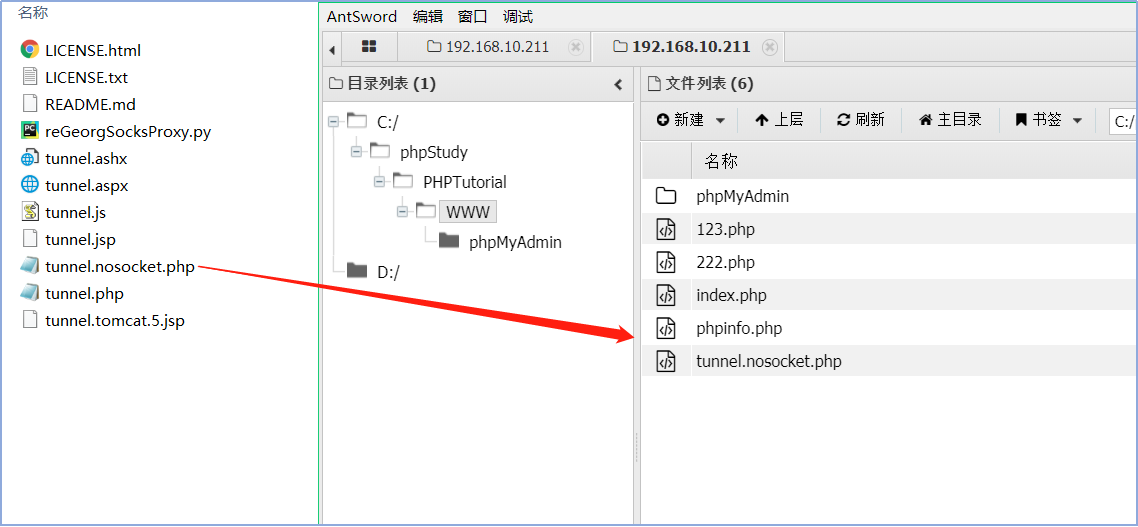Collapse the WWW tree node
1138x527 pixels.
click(x=403, y=212)
